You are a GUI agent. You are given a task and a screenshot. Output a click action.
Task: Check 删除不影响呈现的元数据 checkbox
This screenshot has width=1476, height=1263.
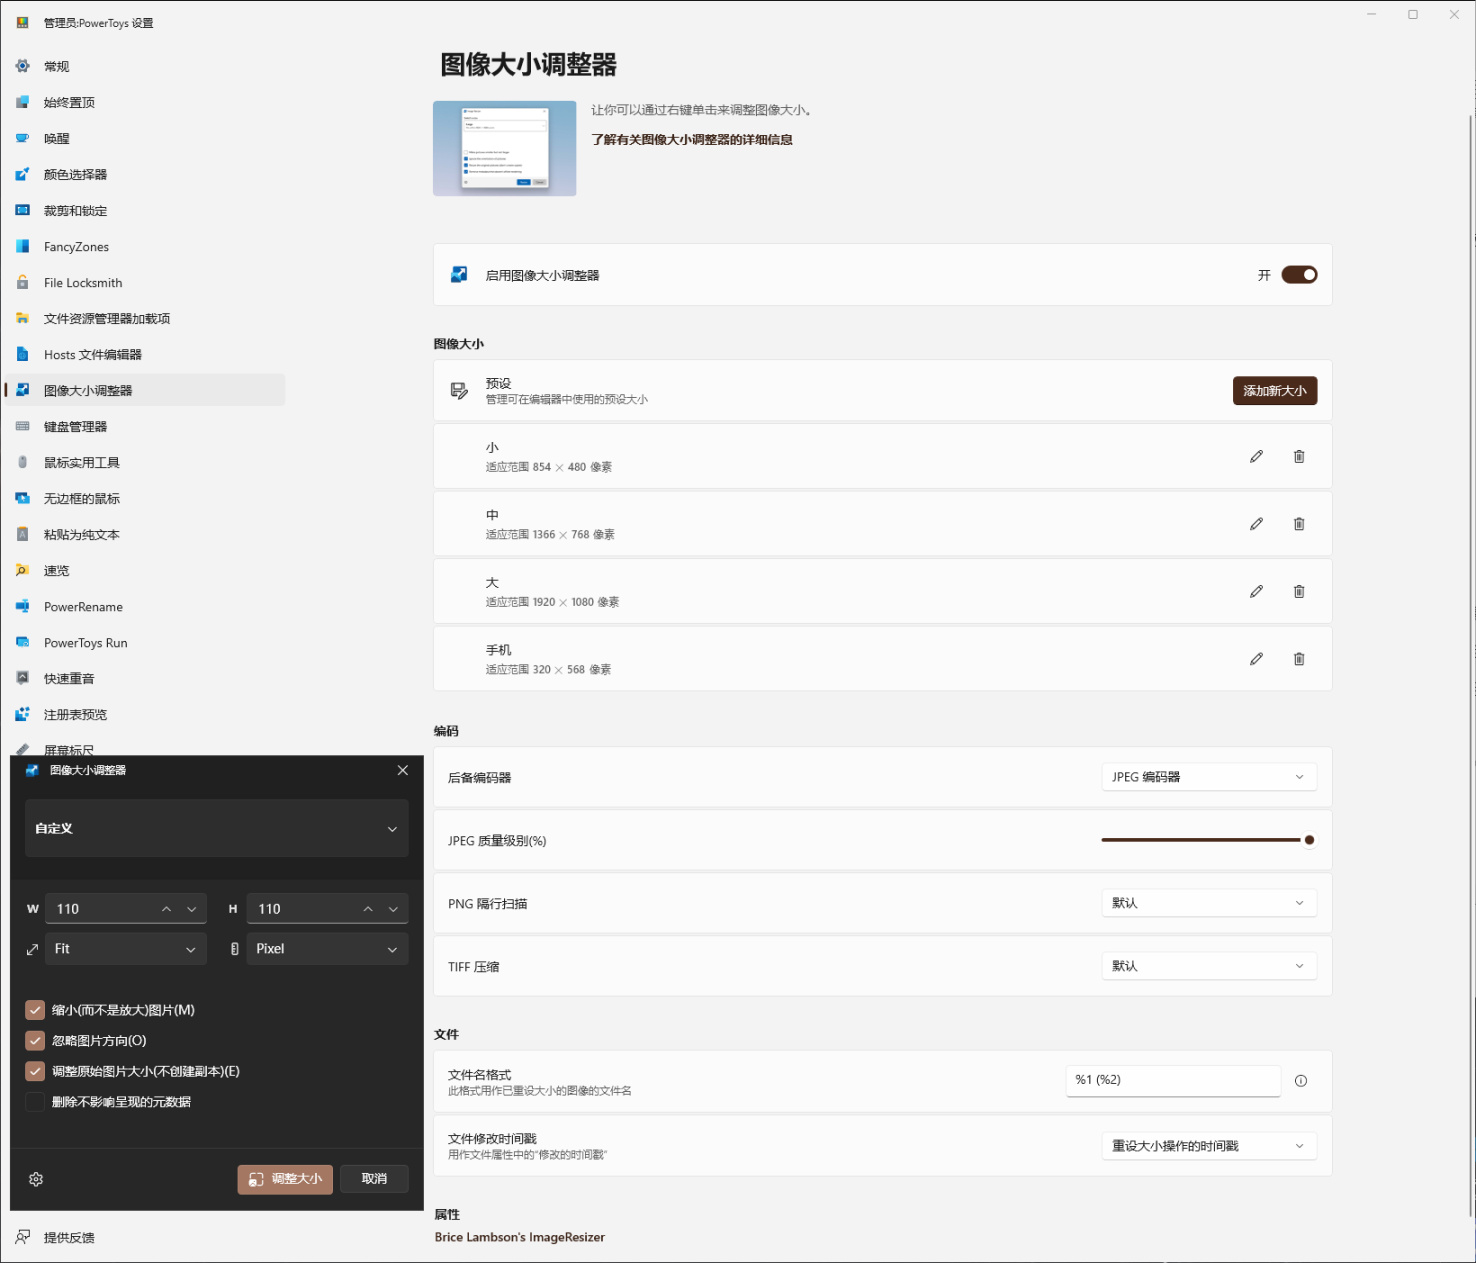point(35,1102)
